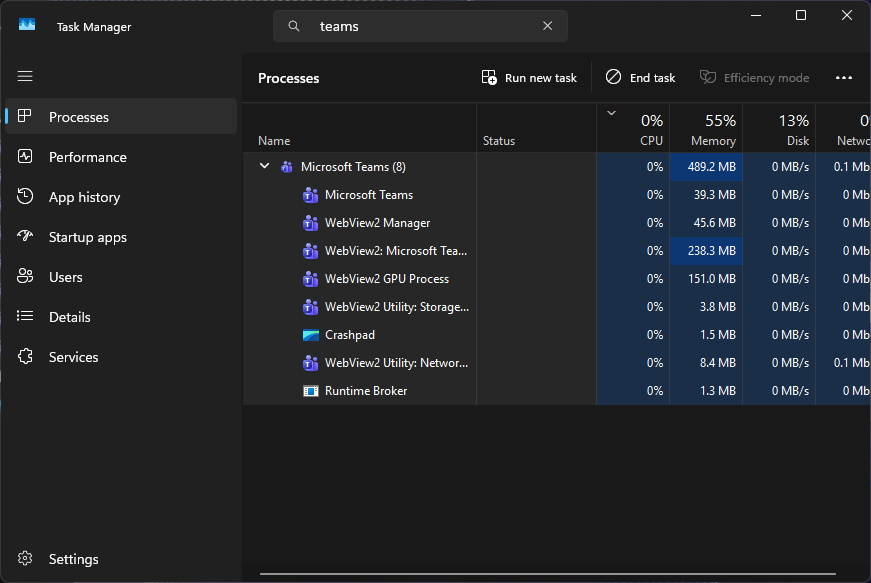Open the App history page

tap(84, 197)
